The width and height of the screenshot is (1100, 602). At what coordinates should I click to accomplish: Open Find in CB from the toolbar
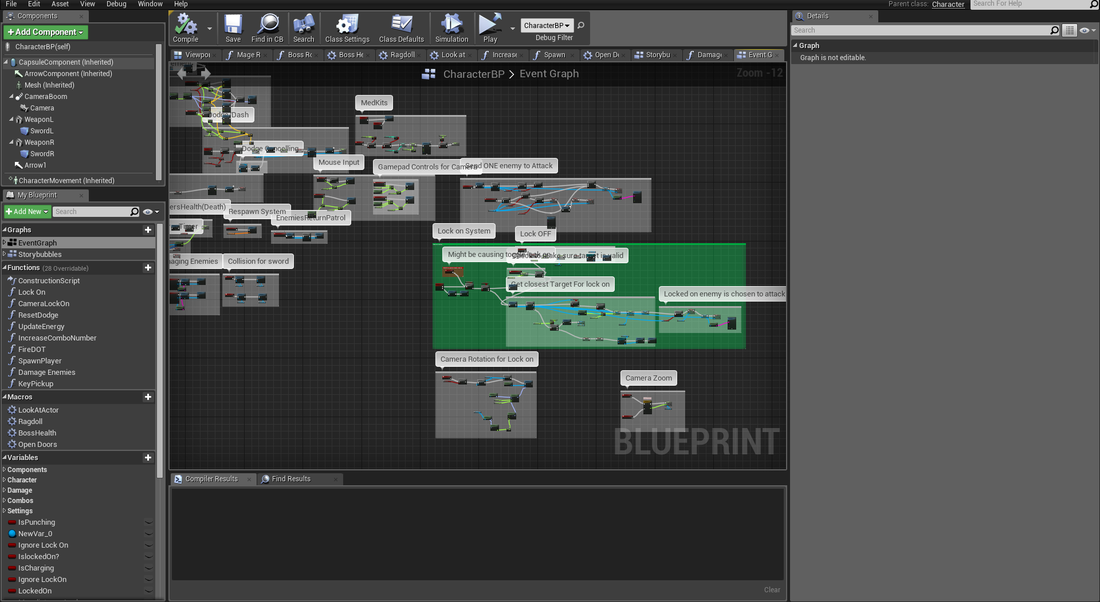coord(267,25)
